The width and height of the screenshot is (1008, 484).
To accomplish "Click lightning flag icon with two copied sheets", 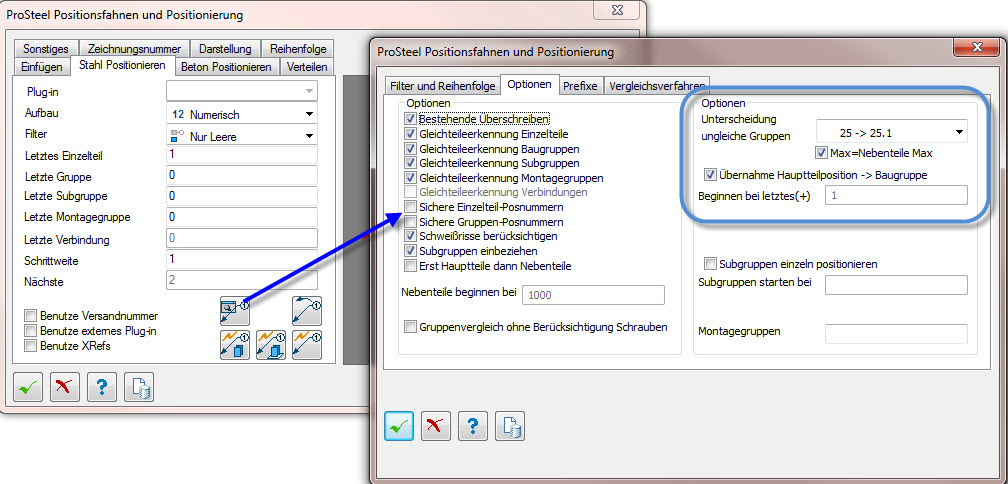I will pos(235,345).
